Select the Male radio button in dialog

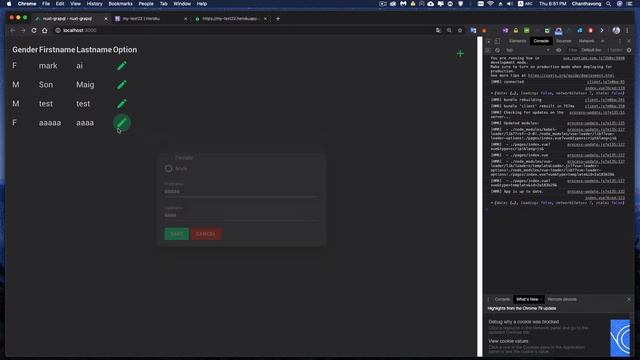point(168,168)
